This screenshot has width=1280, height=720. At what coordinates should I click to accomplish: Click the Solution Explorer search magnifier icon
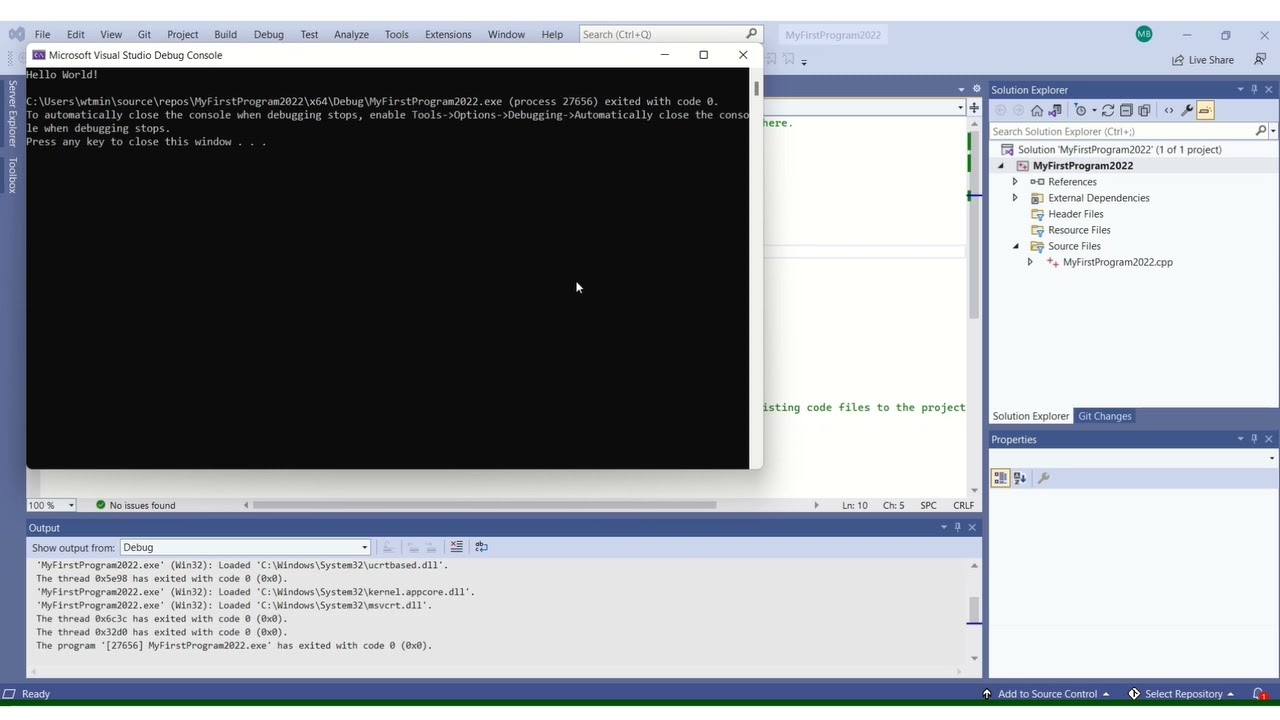1261,131
